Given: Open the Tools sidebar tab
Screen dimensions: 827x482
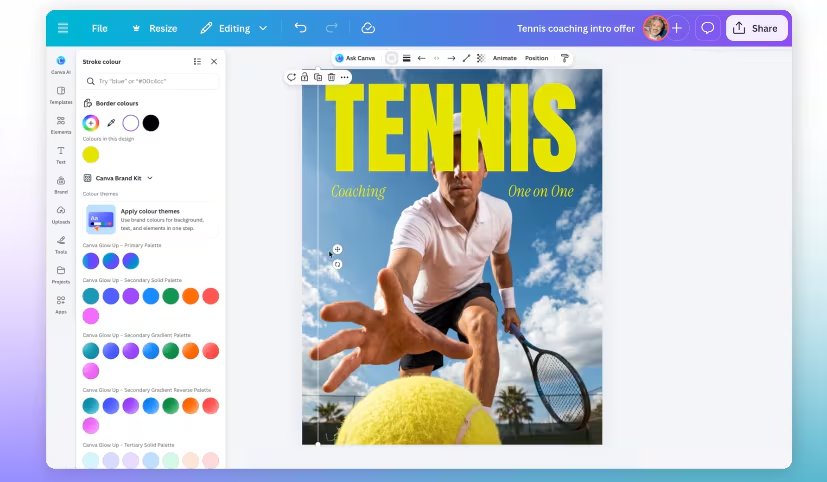Looking at the screenshot, I should (61, 245).
